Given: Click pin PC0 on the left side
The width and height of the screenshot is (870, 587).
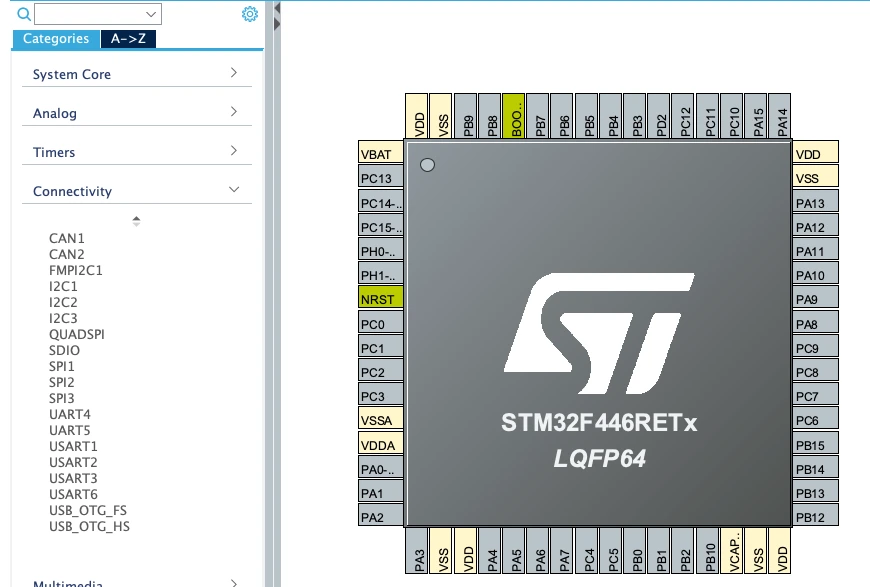Looking at the screenshot, I should (381, 323).
